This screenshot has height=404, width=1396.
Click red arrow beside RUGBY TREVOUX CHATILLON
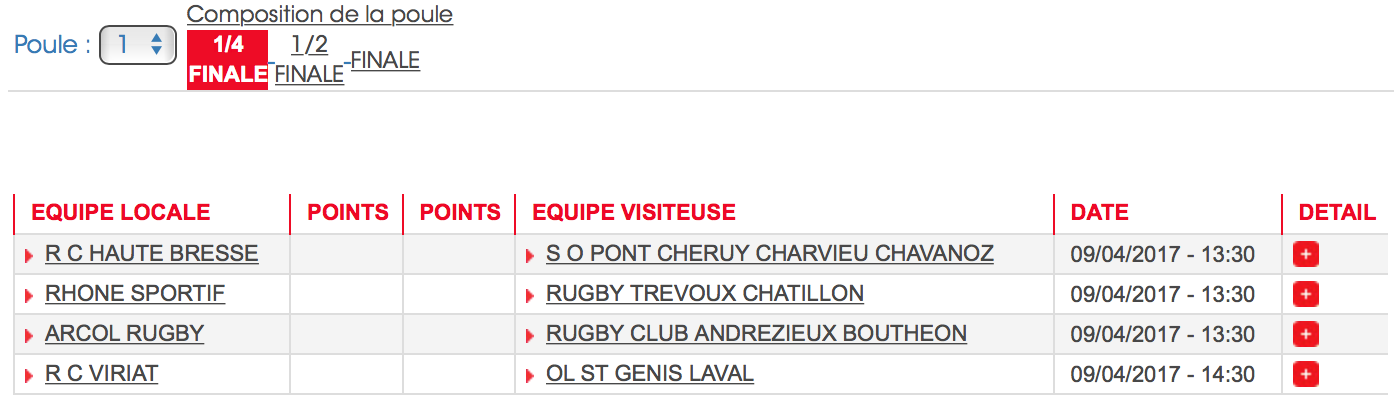point(530,296)
